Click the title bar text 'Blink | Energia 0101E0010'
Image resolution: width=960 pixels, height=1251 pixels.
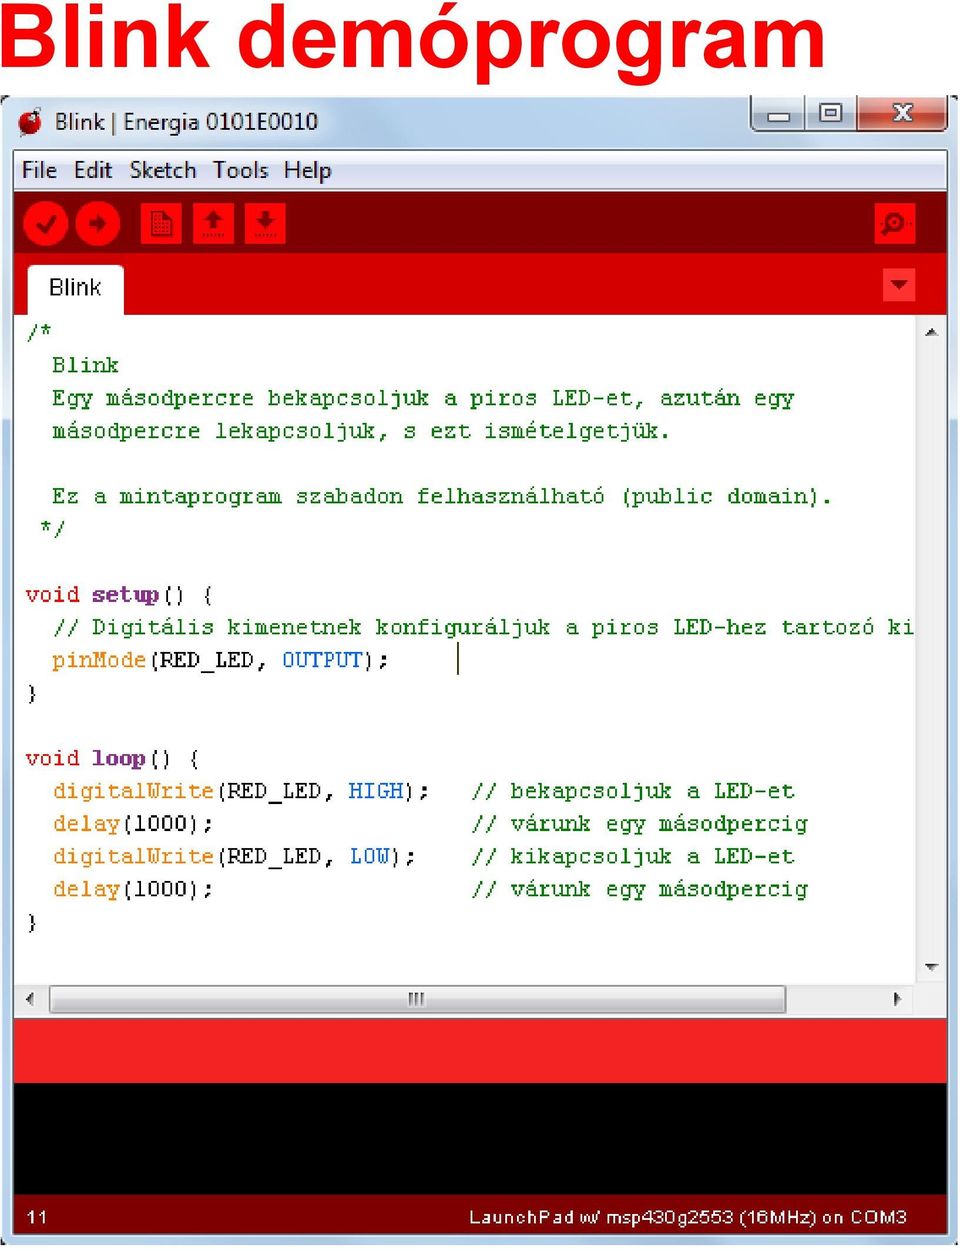click(x=186, y=122)
